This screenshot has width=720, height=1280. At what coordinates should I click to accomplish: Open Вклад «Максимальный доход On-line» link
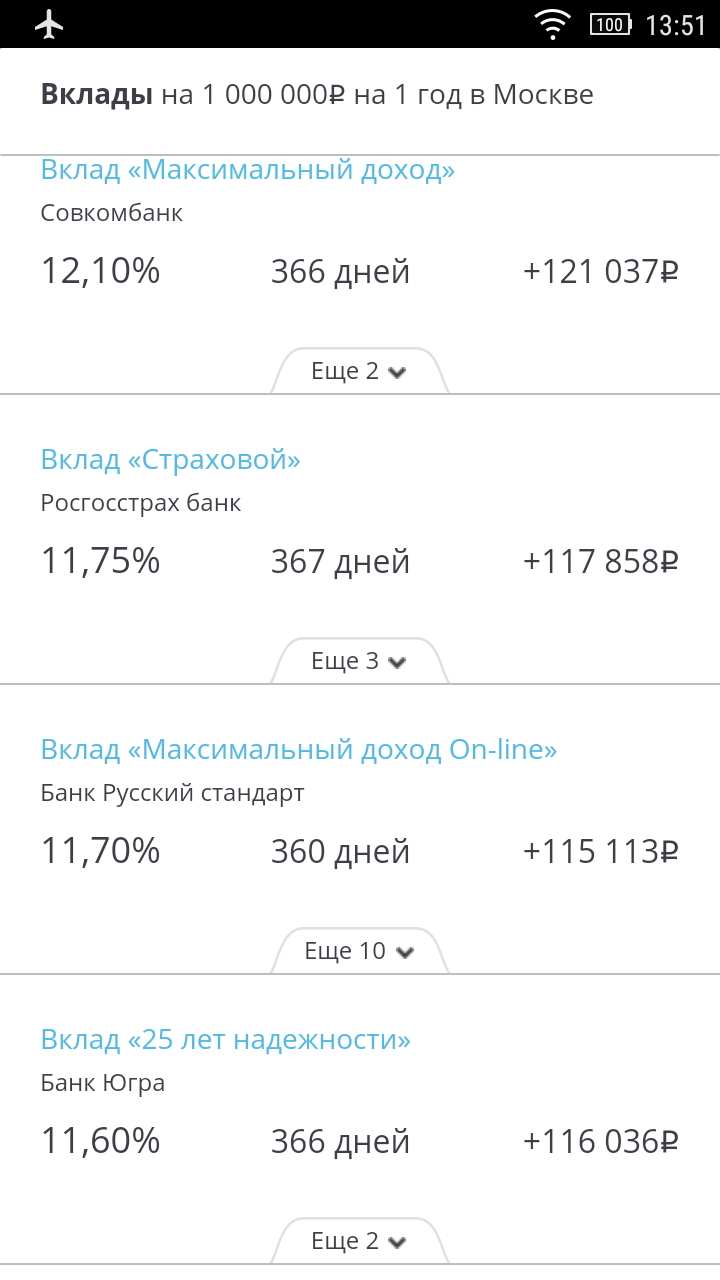point(299,750)
